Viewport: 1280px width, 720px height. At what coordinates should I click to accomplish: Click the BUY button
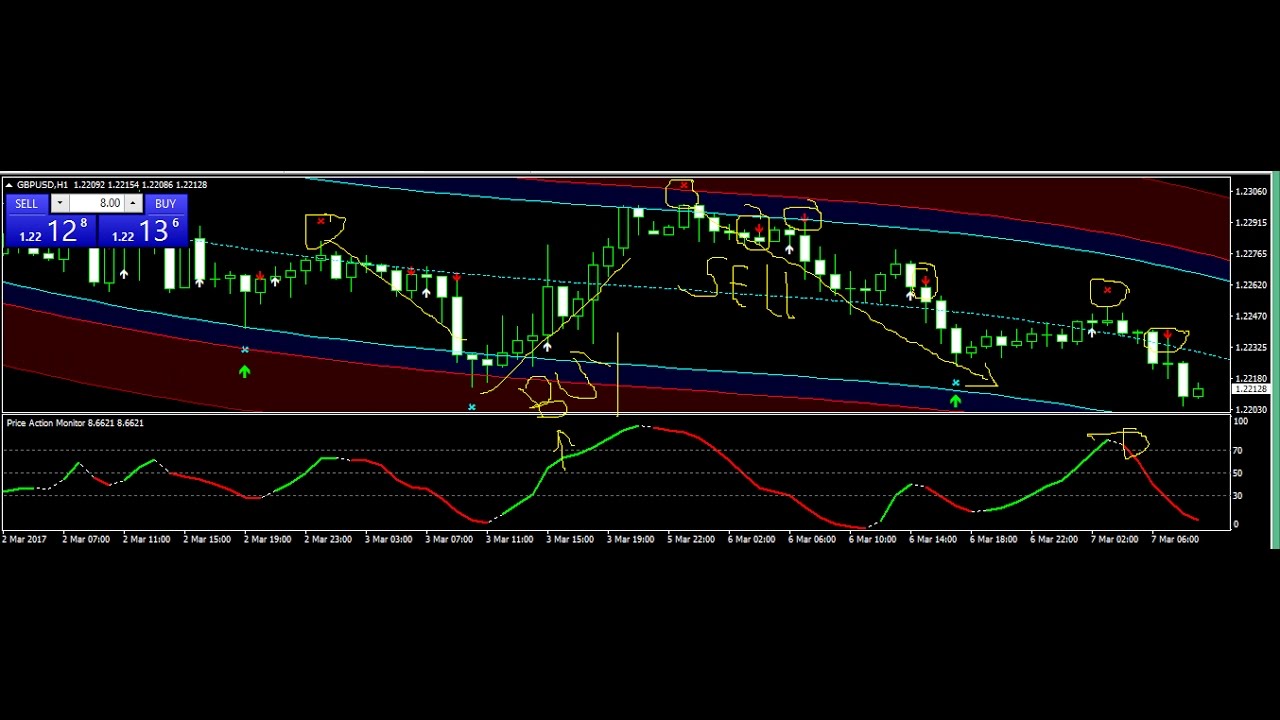click(x=165, y=204)
